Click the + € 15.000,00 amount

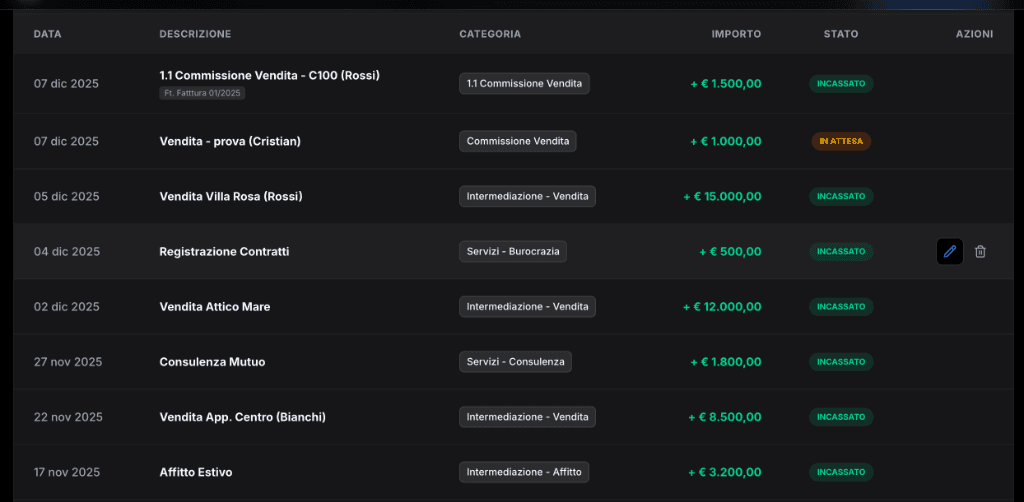[722, 197]
